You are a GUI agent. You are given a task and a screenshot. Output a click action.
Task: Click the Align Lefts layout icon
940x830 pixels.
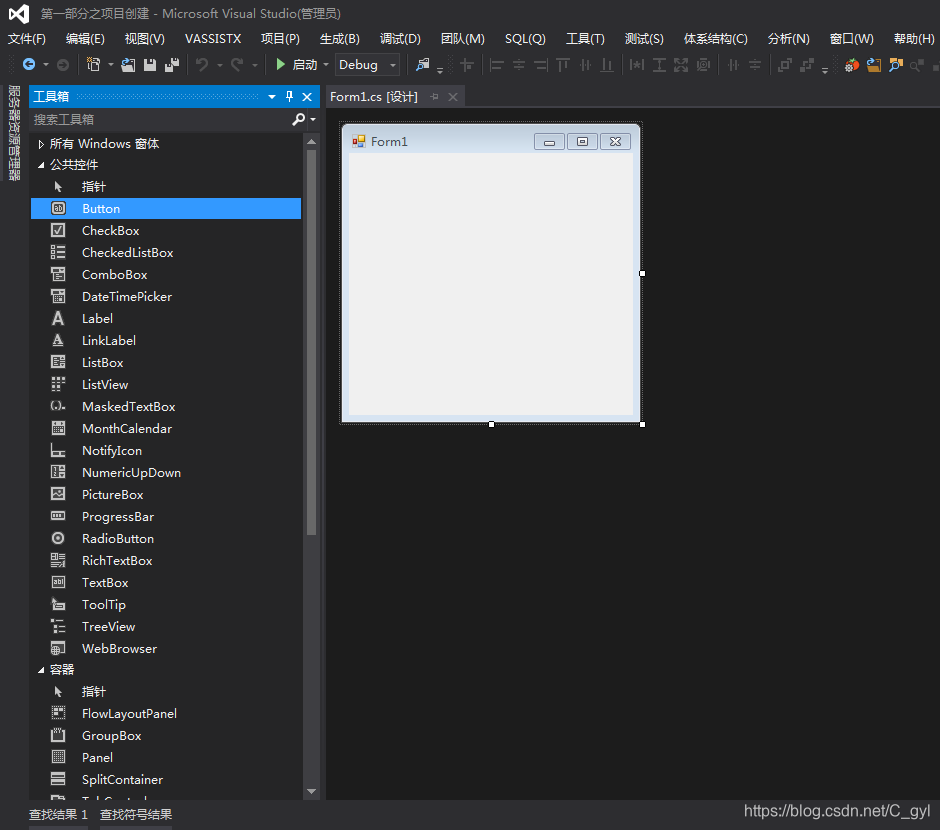pyautogui.click(x=496, y=65)
